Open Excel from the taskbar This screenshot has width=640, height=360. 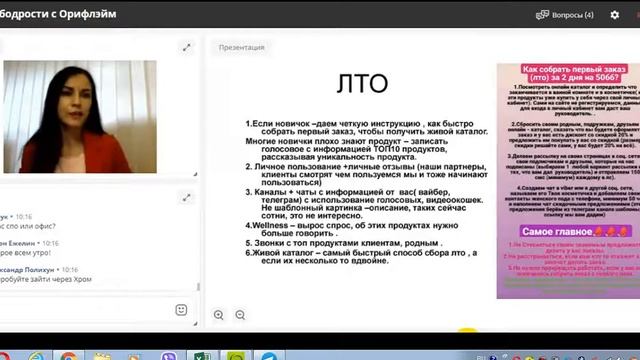click(202, 356)
